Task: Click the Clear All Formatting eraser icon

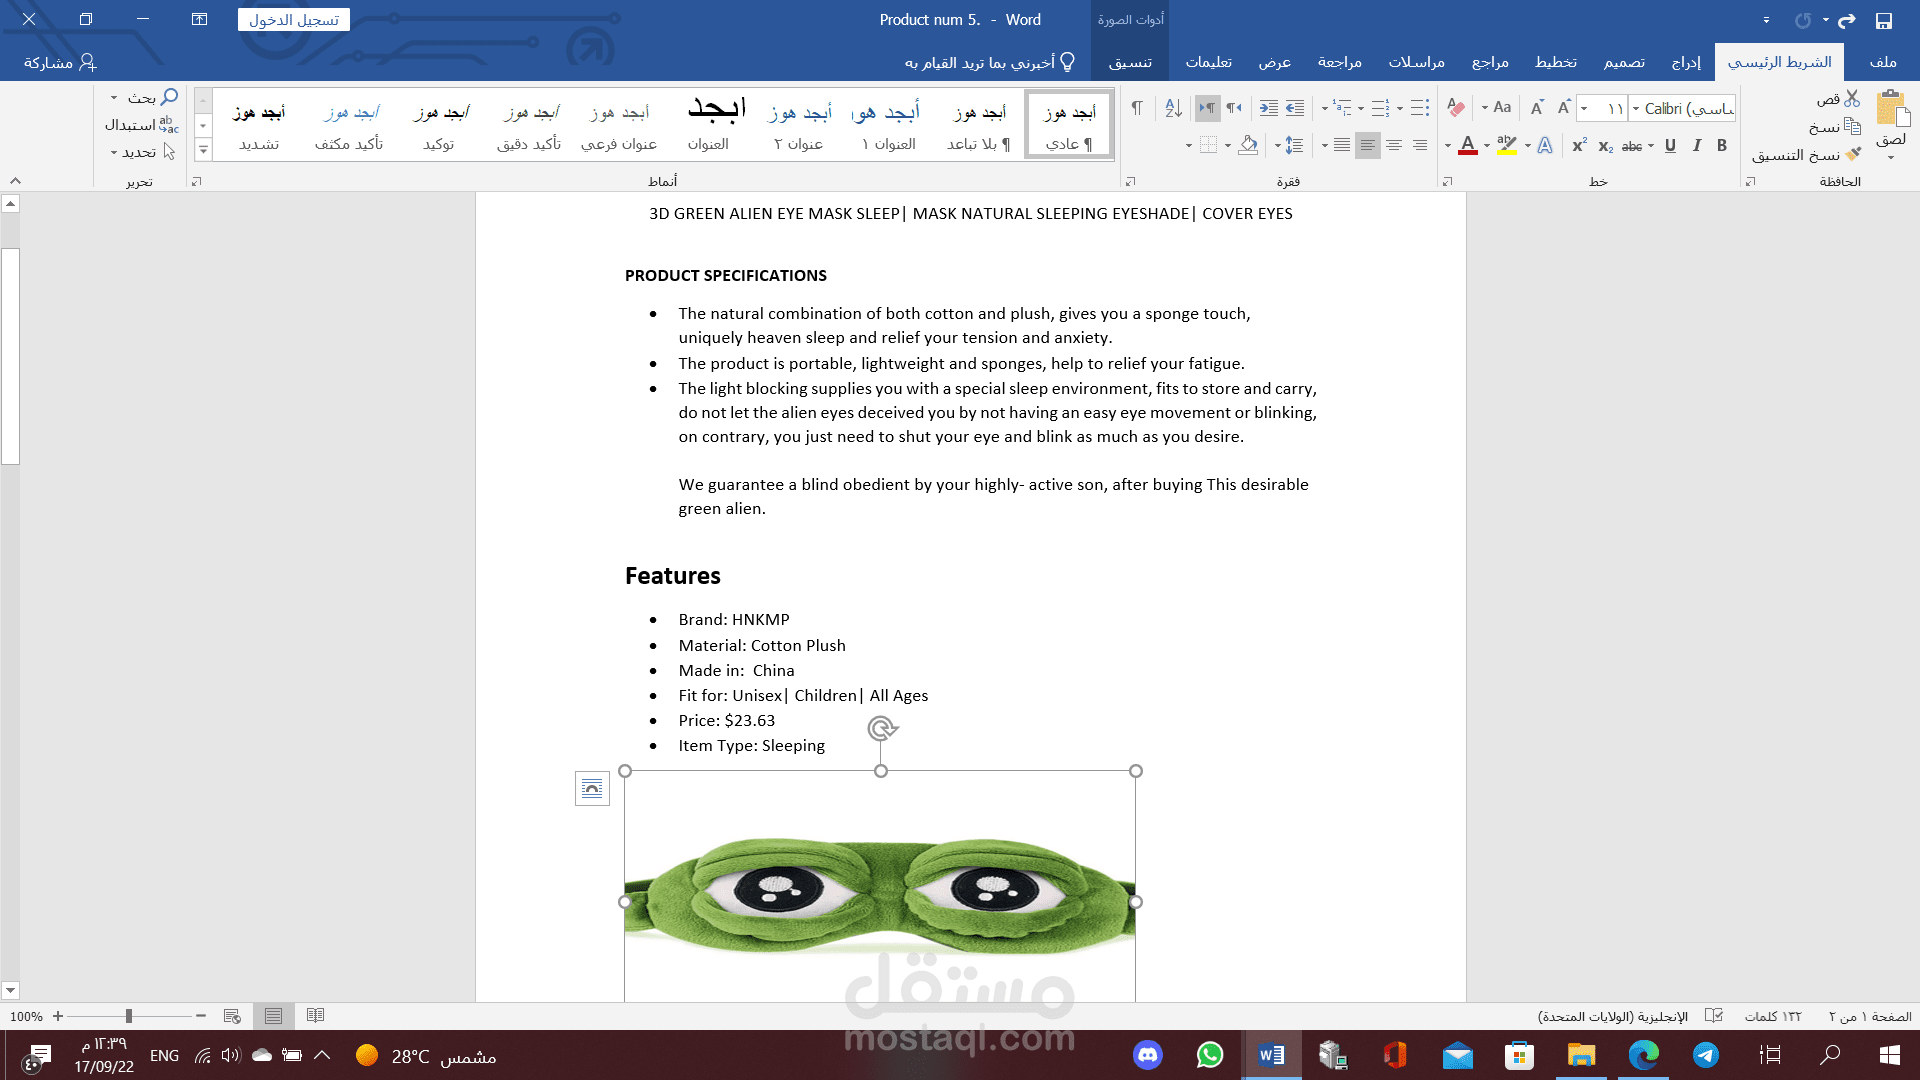Action: (x=1456, y=108)
